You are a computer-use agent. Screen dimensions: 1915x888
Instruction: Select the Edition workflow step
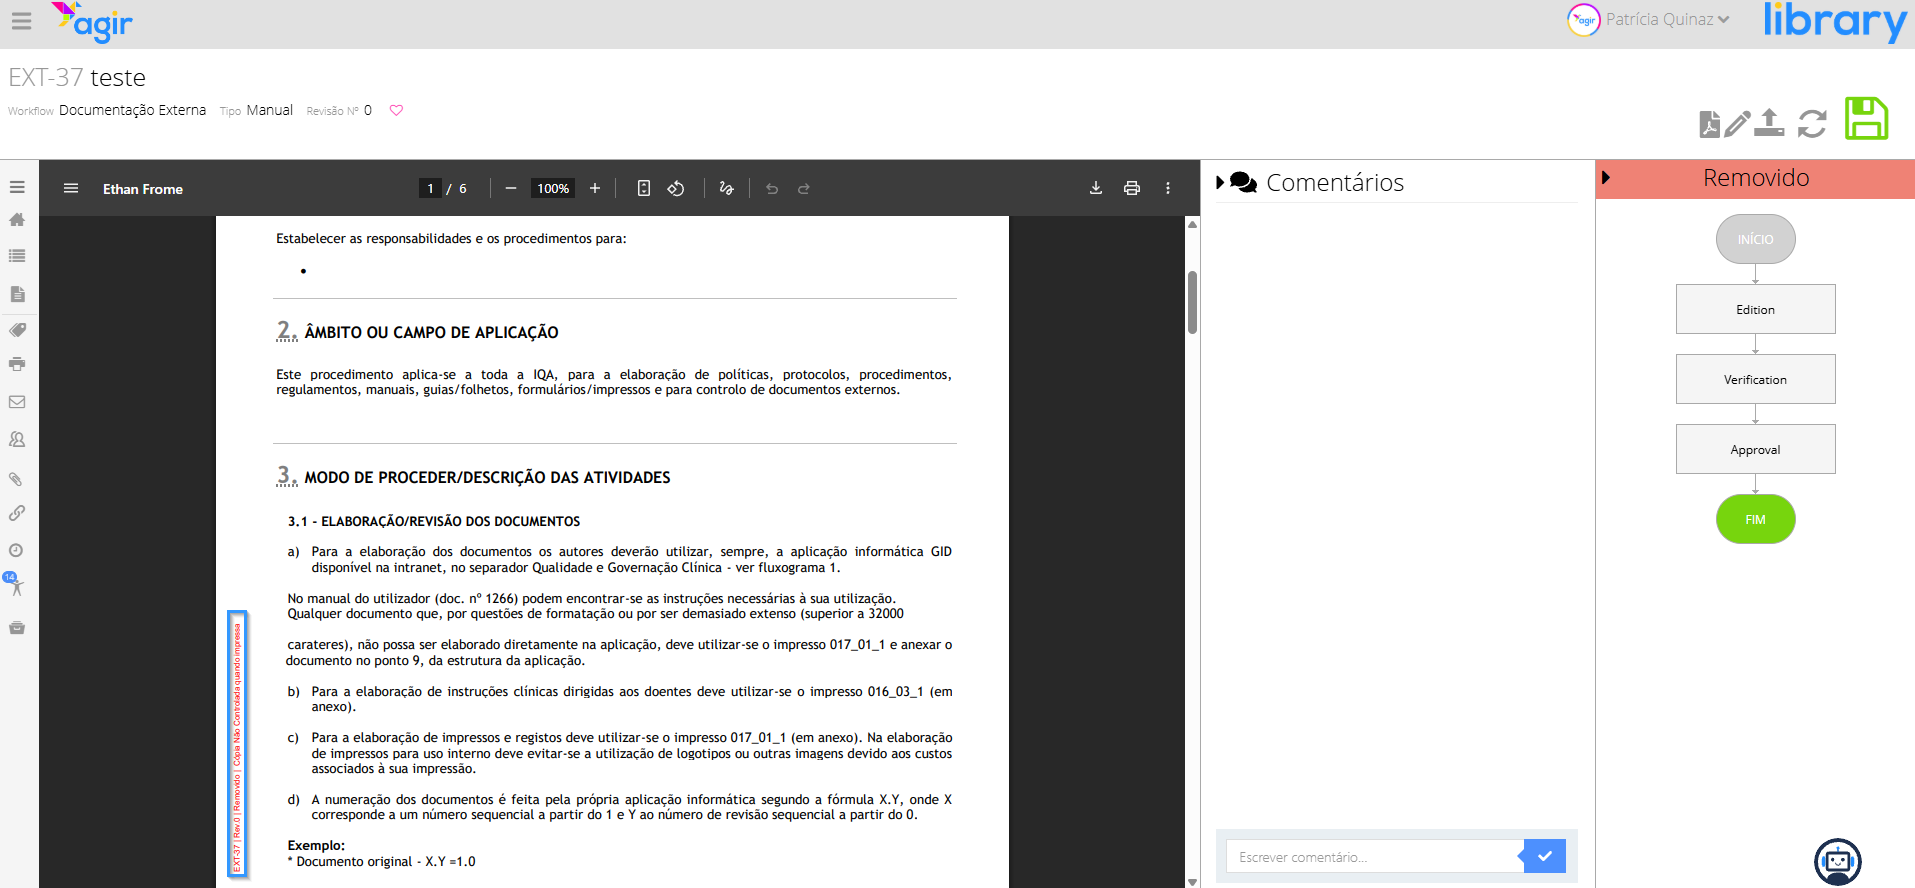coord(1756,309)
